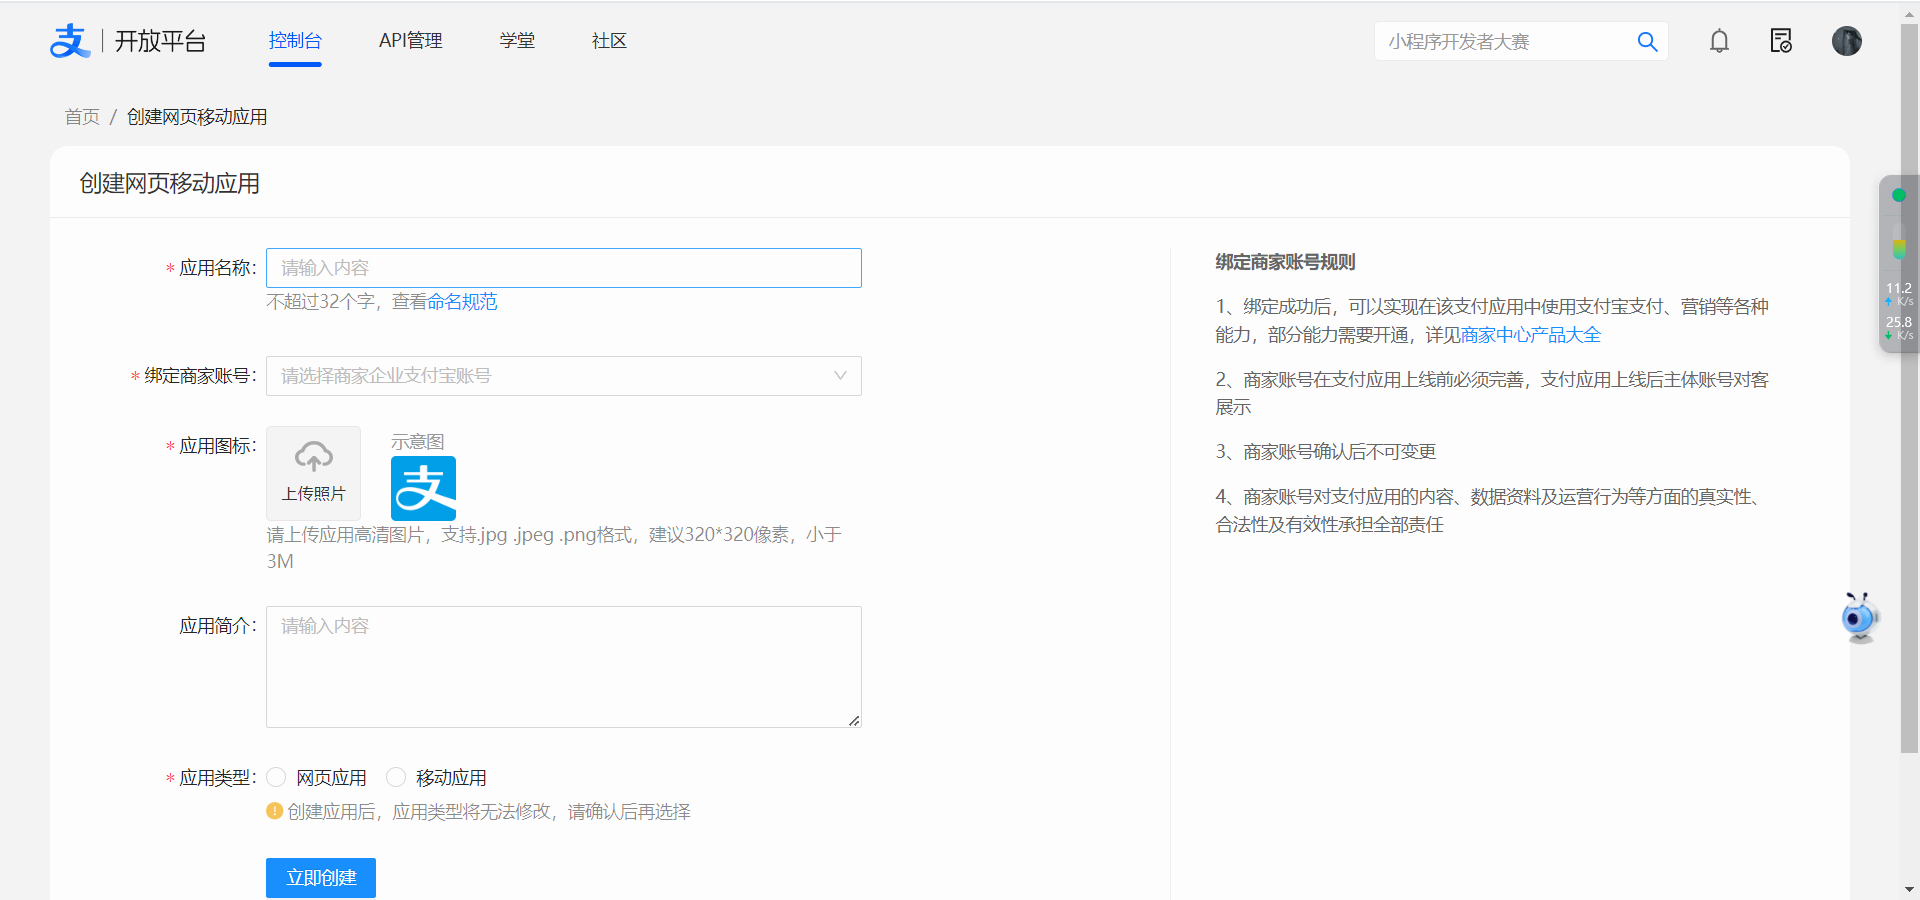This screenshot has width=1920, height=900.
Task: Click the dropdown chevron for merchant account
Action: [840, 376]
